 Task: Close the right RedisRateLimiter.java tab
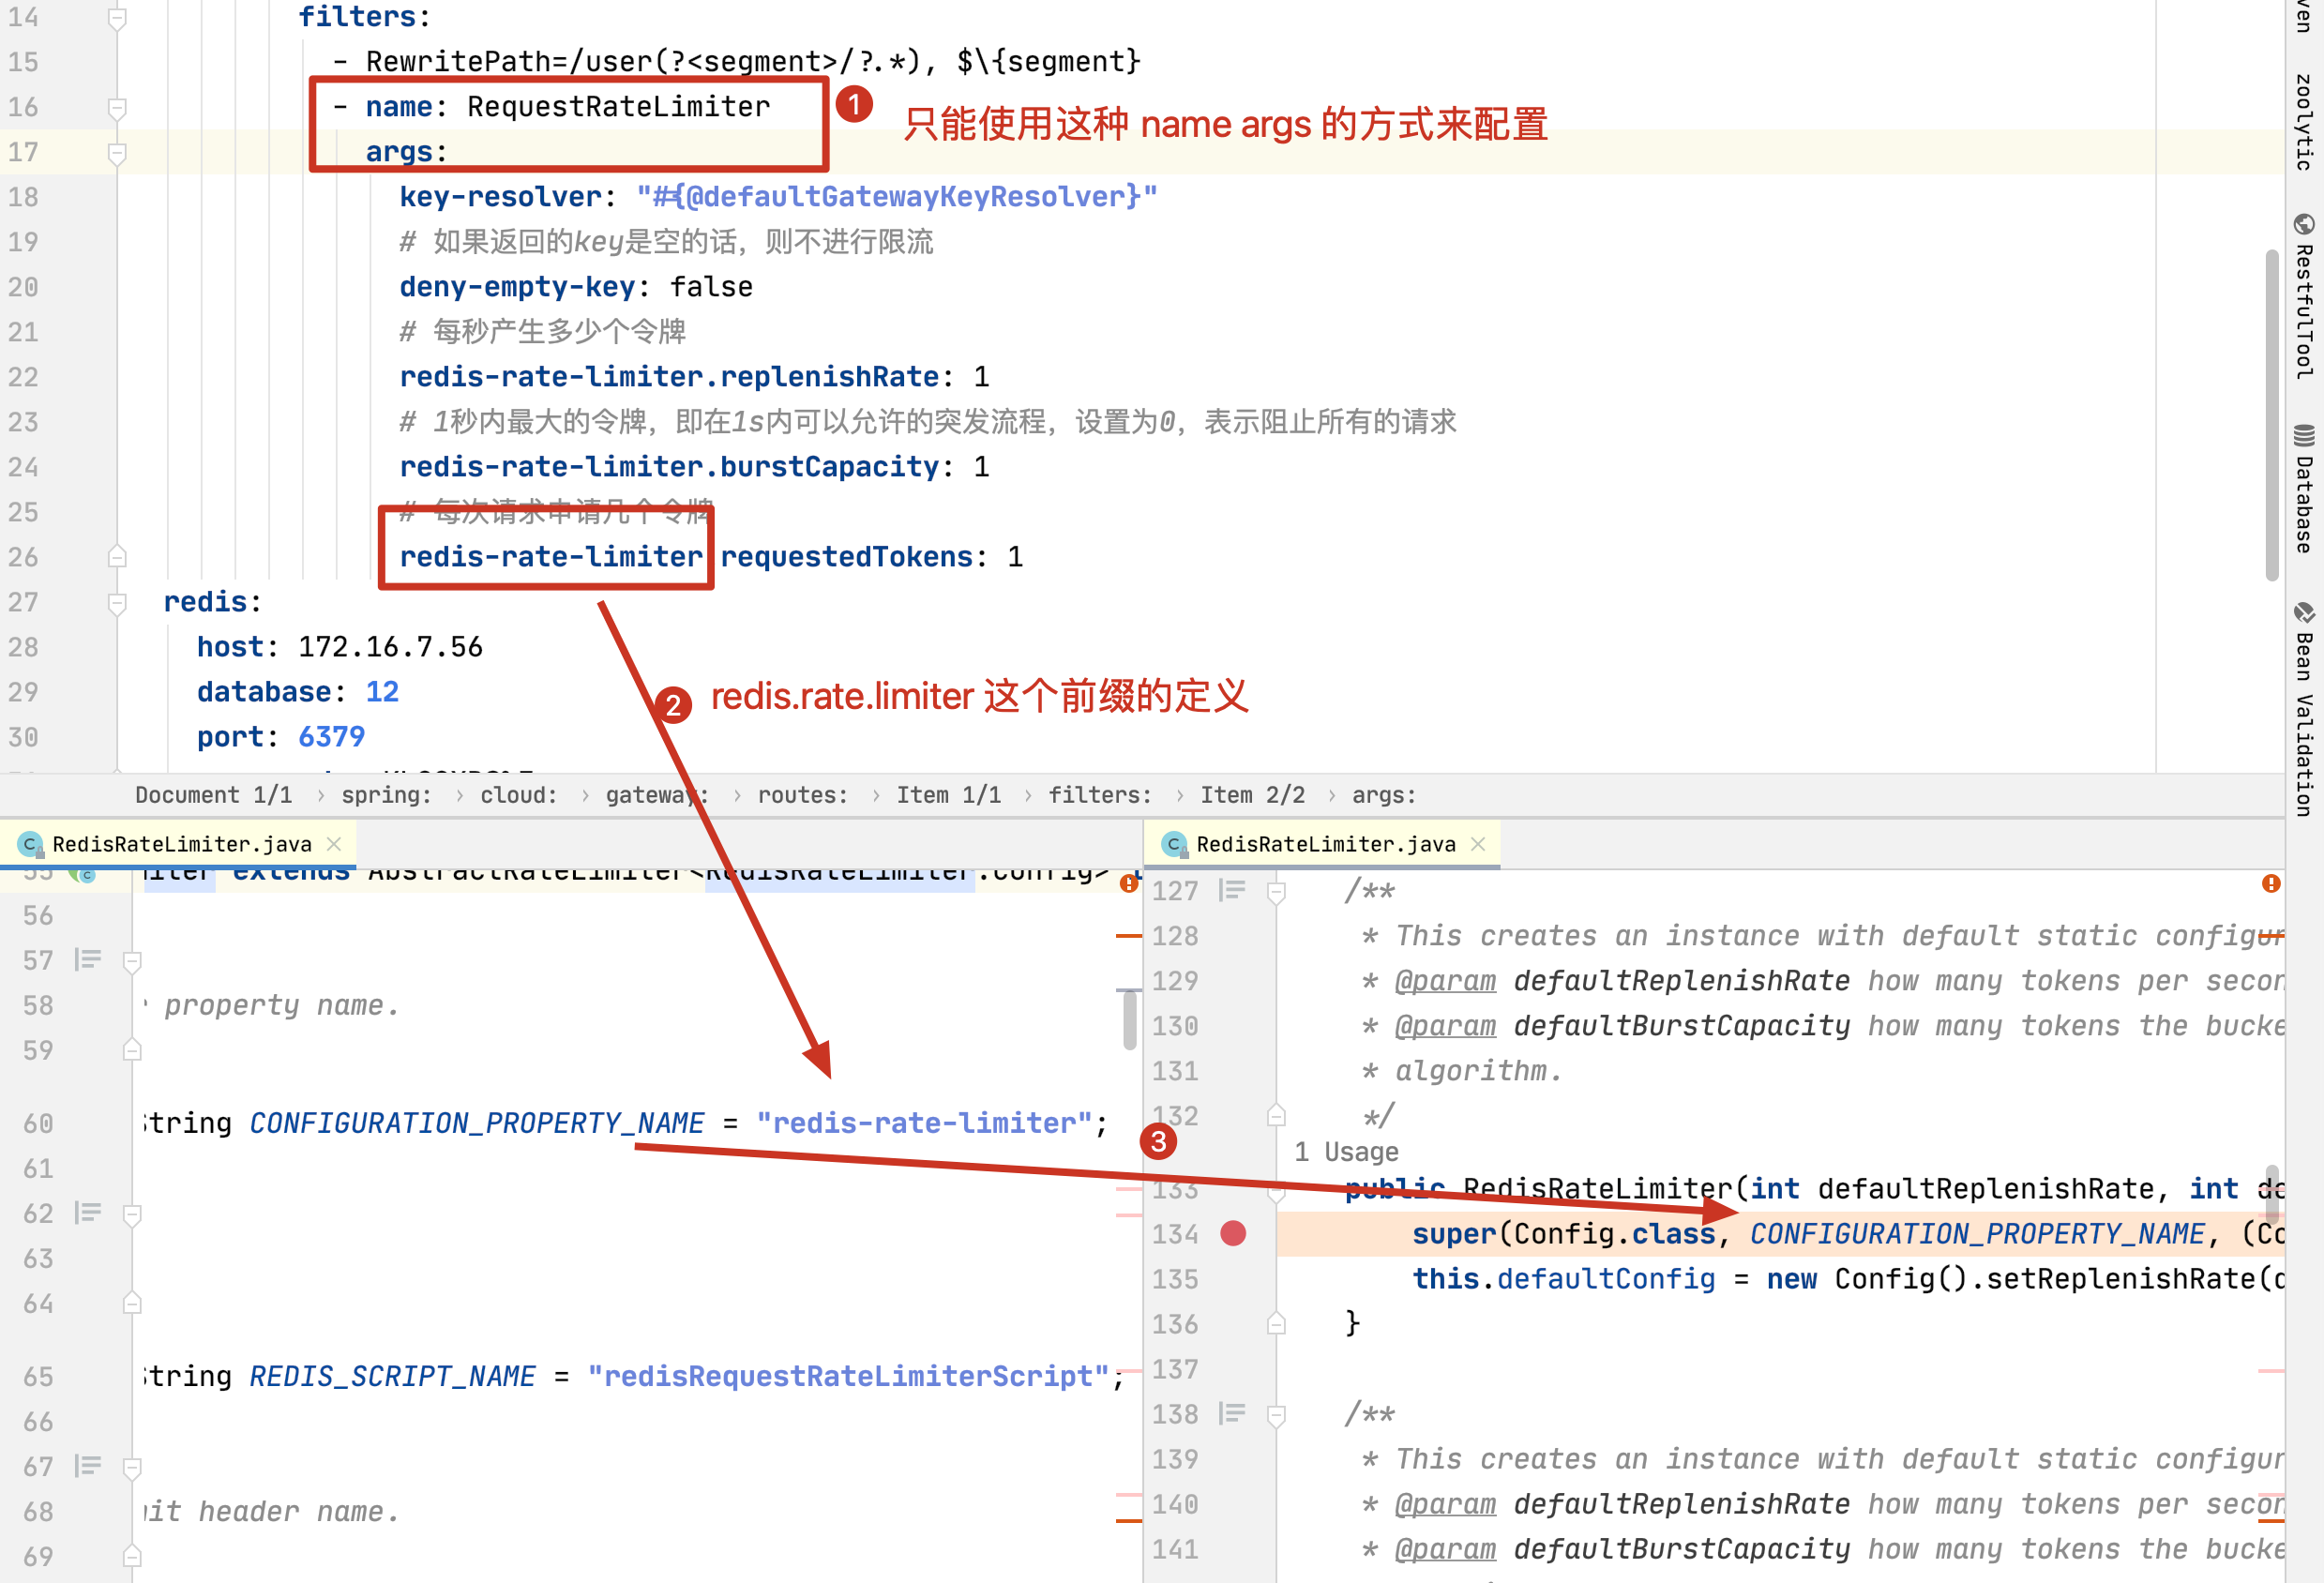click(x=1478, y=844)
